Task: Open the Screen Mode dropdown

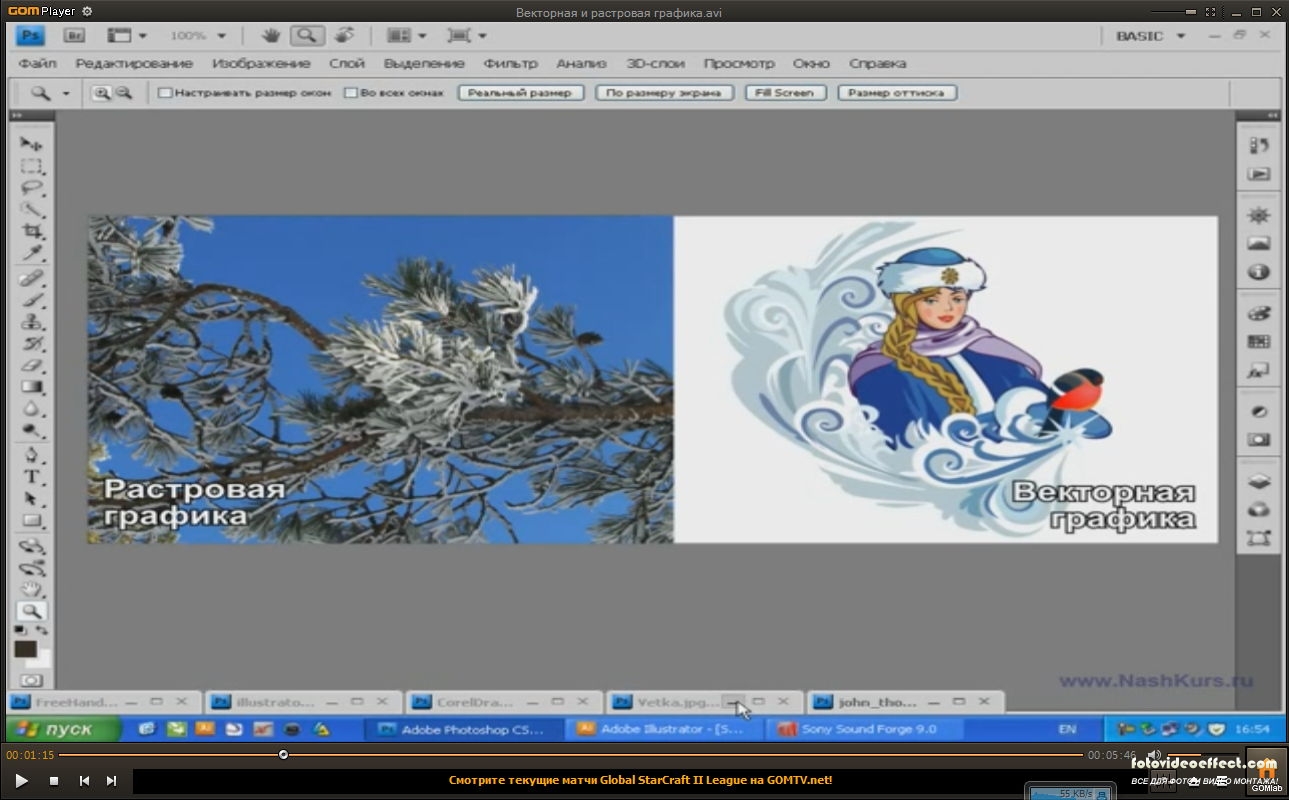Action: point(467,35)
